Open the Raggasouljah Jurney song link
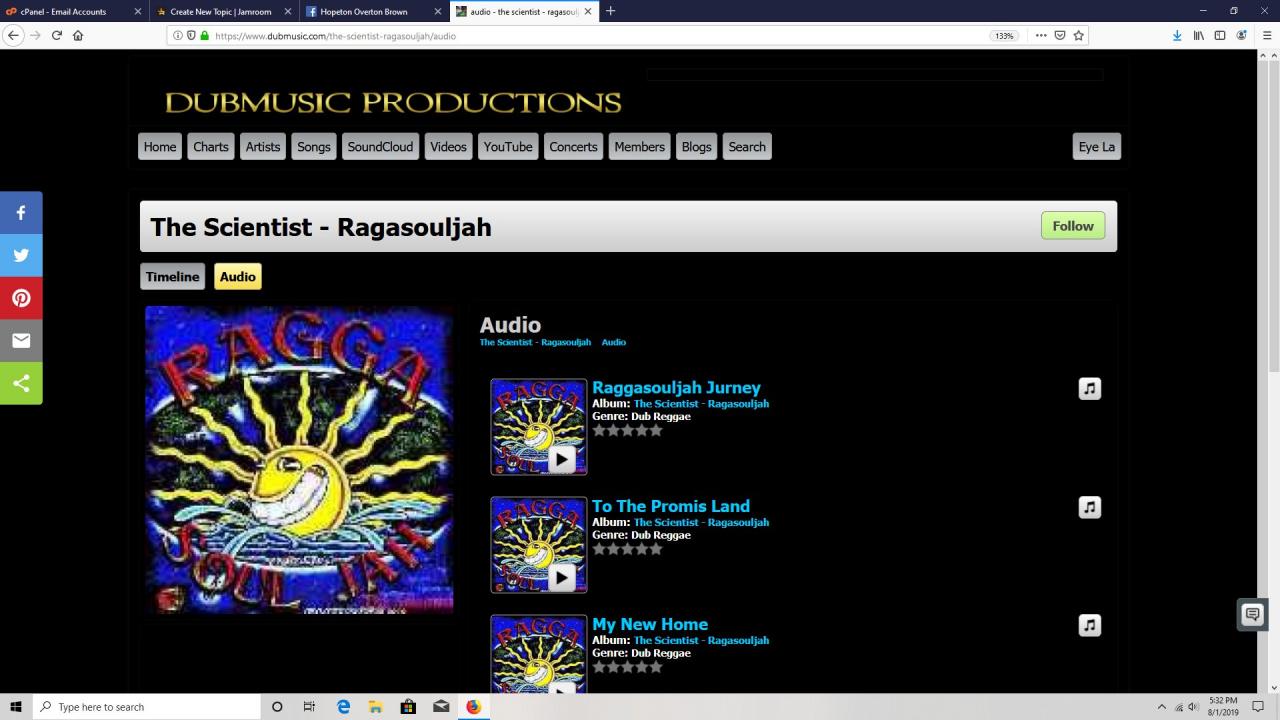1280x720 pixels. (x=676, y=387)
